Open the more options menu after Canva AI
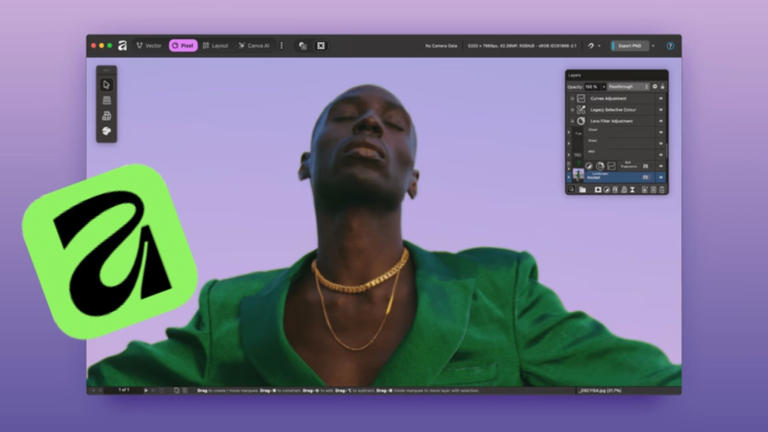 pos(281,45)
